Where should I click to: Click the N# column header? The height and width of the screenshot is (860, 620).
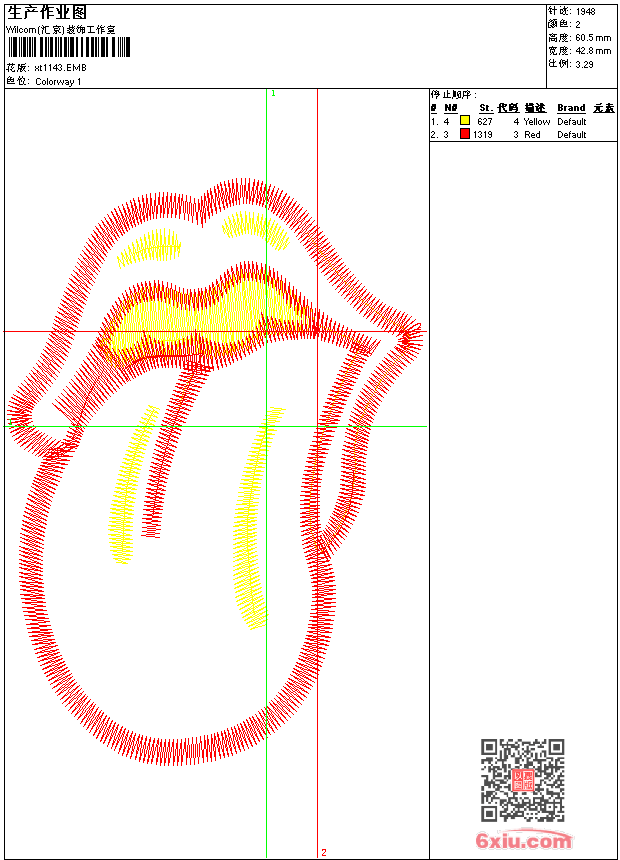pyautogui.click(x=450, y=108)
